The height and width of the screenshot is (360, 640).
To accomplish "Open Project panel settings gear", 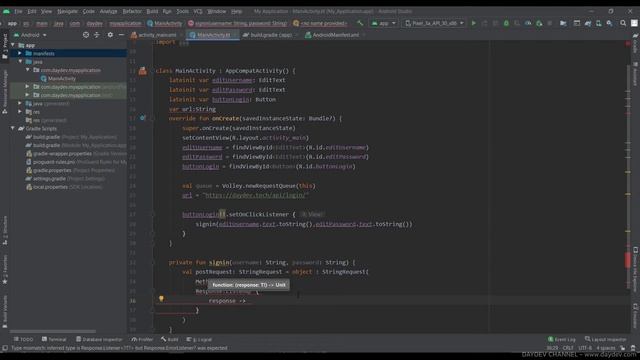I will pos(110,35).
